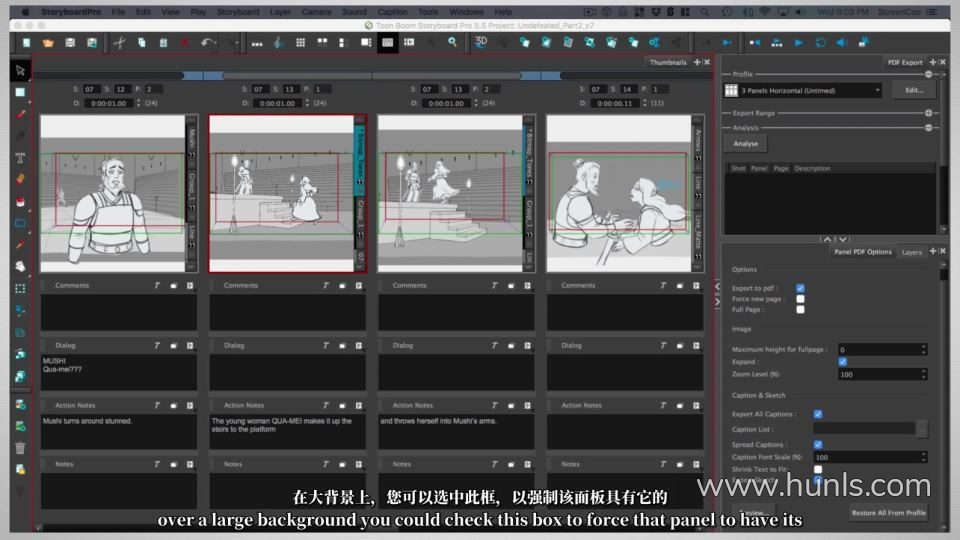Click the Thumbnails timeline overview slider bar
The width and height of the screenshot is (960, 540).
[372, 75]
